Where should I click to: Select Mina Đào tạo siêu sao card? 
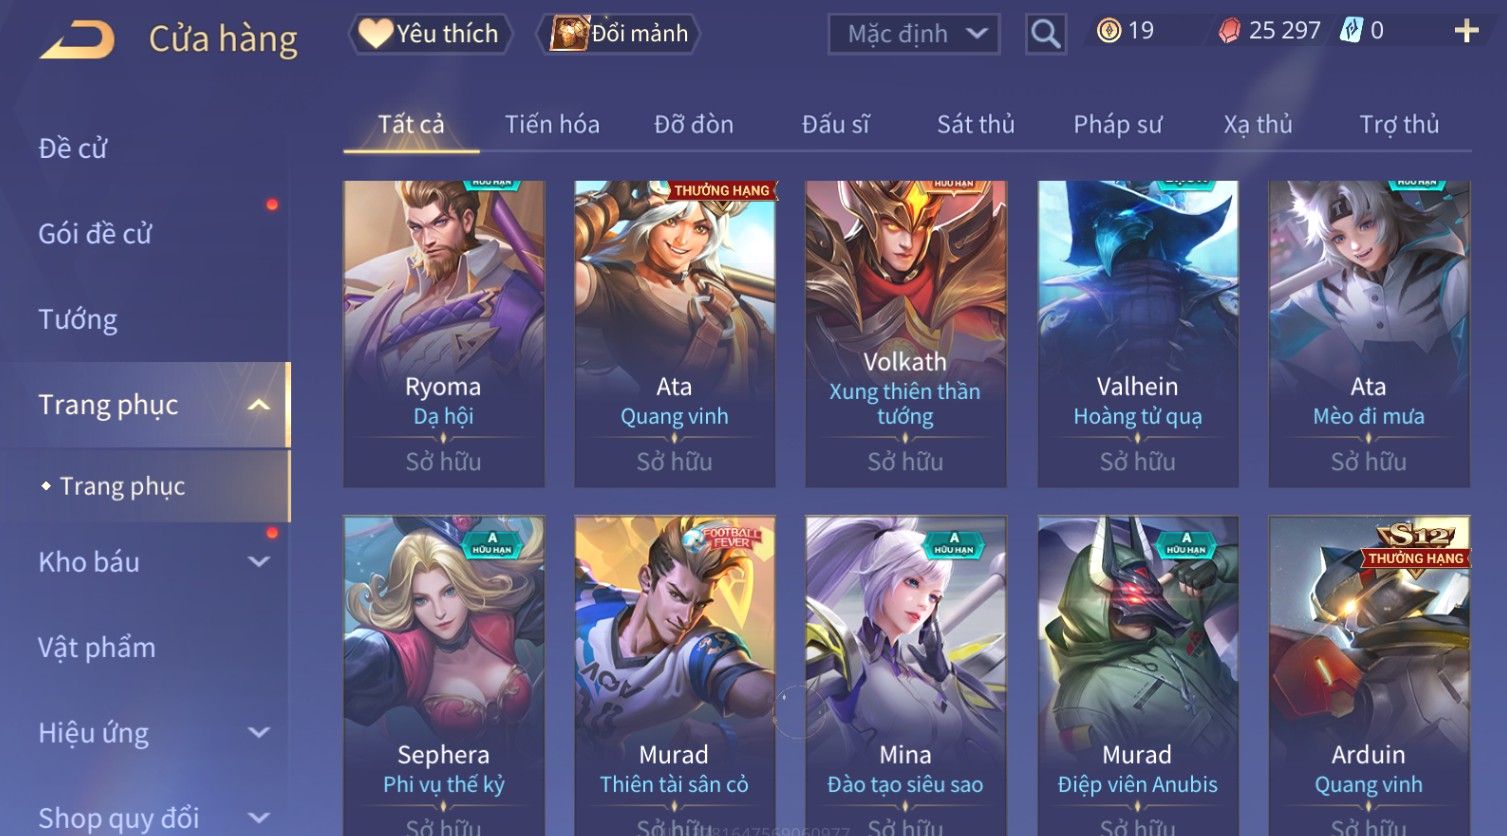click(x=905, y=675)
